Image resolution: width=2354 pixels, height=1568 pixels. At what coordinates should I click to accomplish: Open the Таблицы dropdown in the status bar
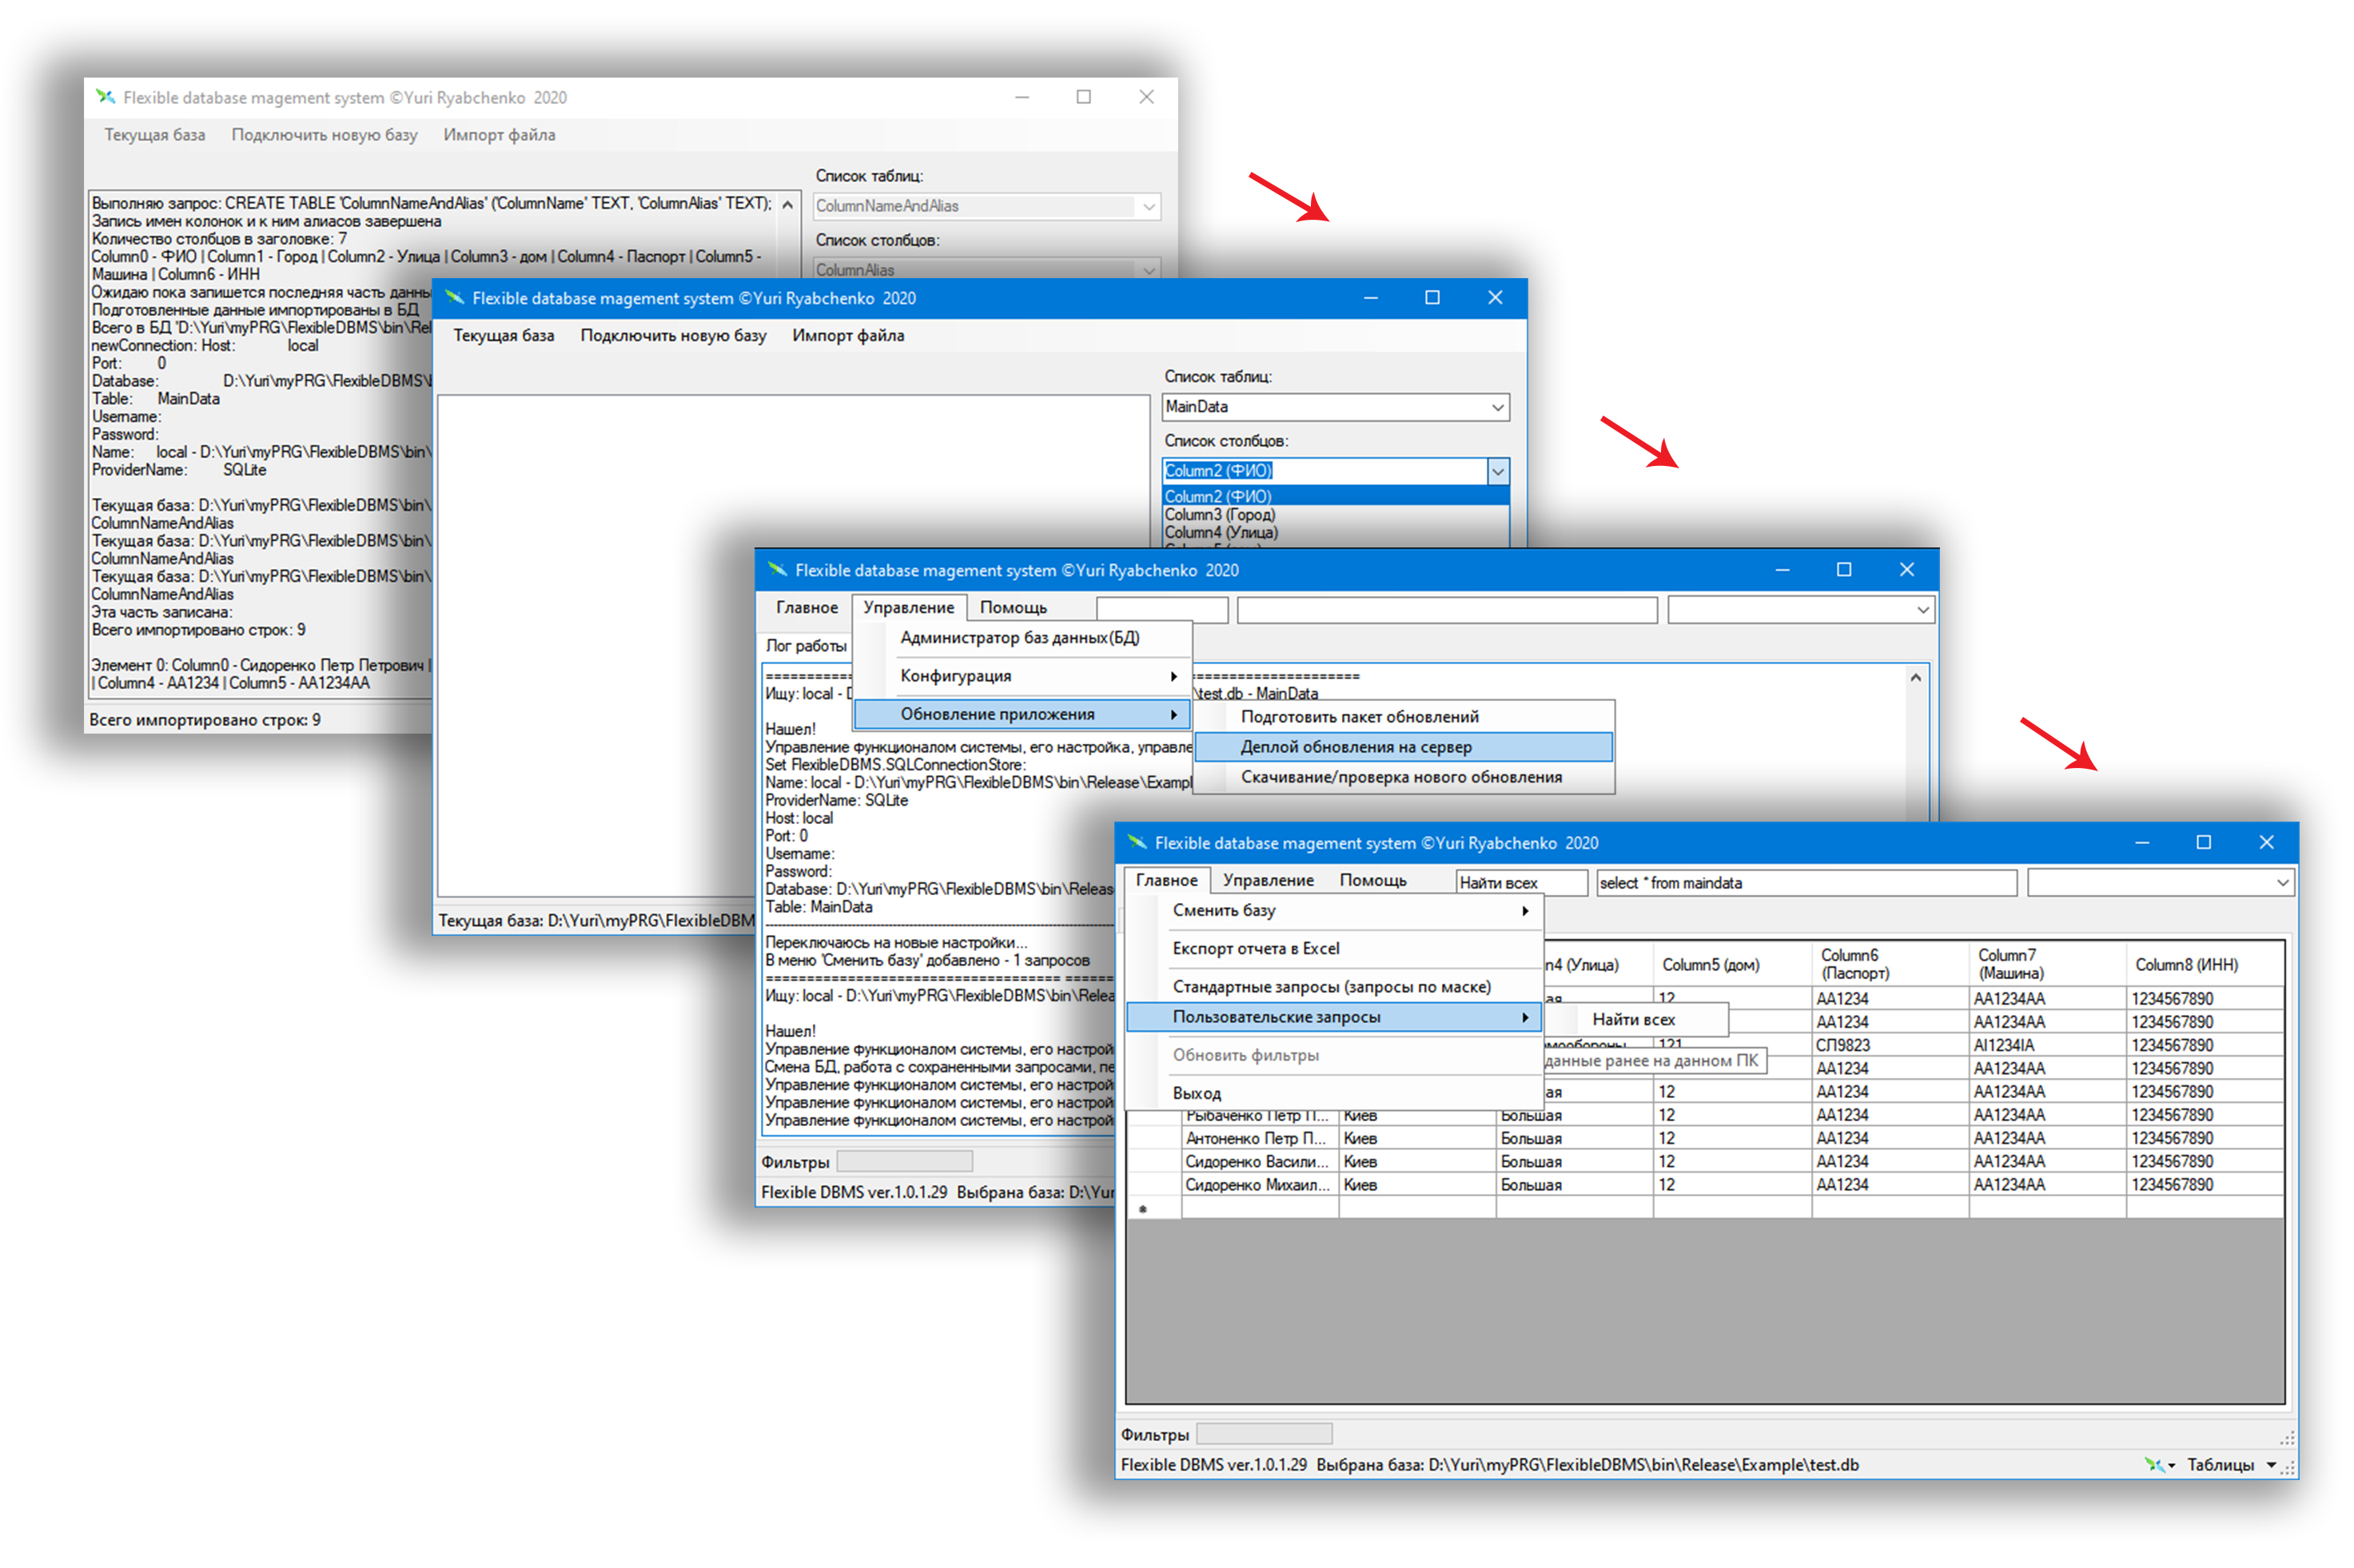point(2232,1465)
